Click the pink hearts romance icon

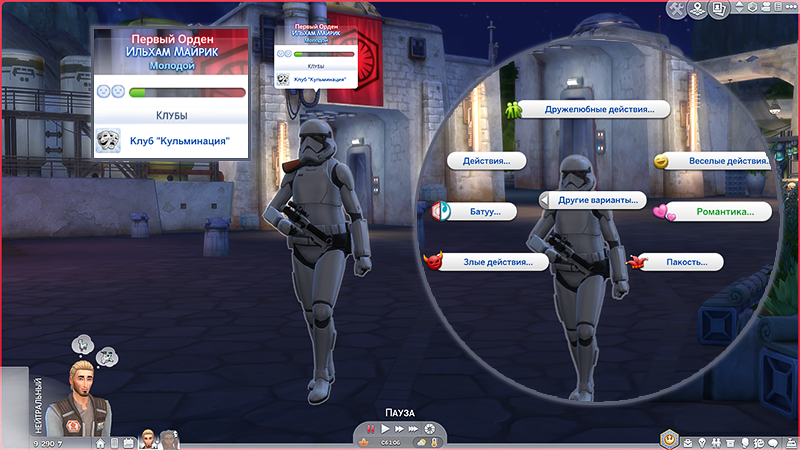664,212
